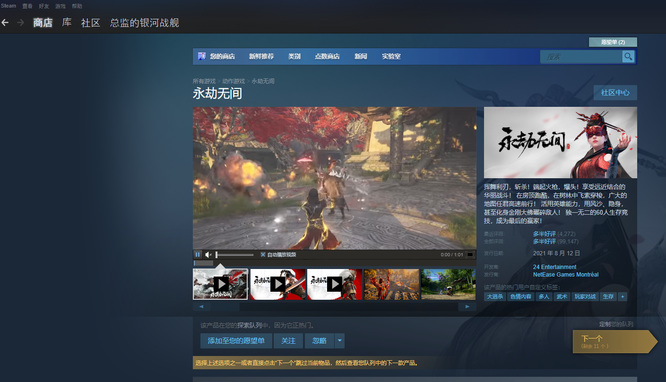666x382 pixels.
Task: Click the thumbnail strip scrollbar handle
Action: pyautogui.click(x=225, y=306)
